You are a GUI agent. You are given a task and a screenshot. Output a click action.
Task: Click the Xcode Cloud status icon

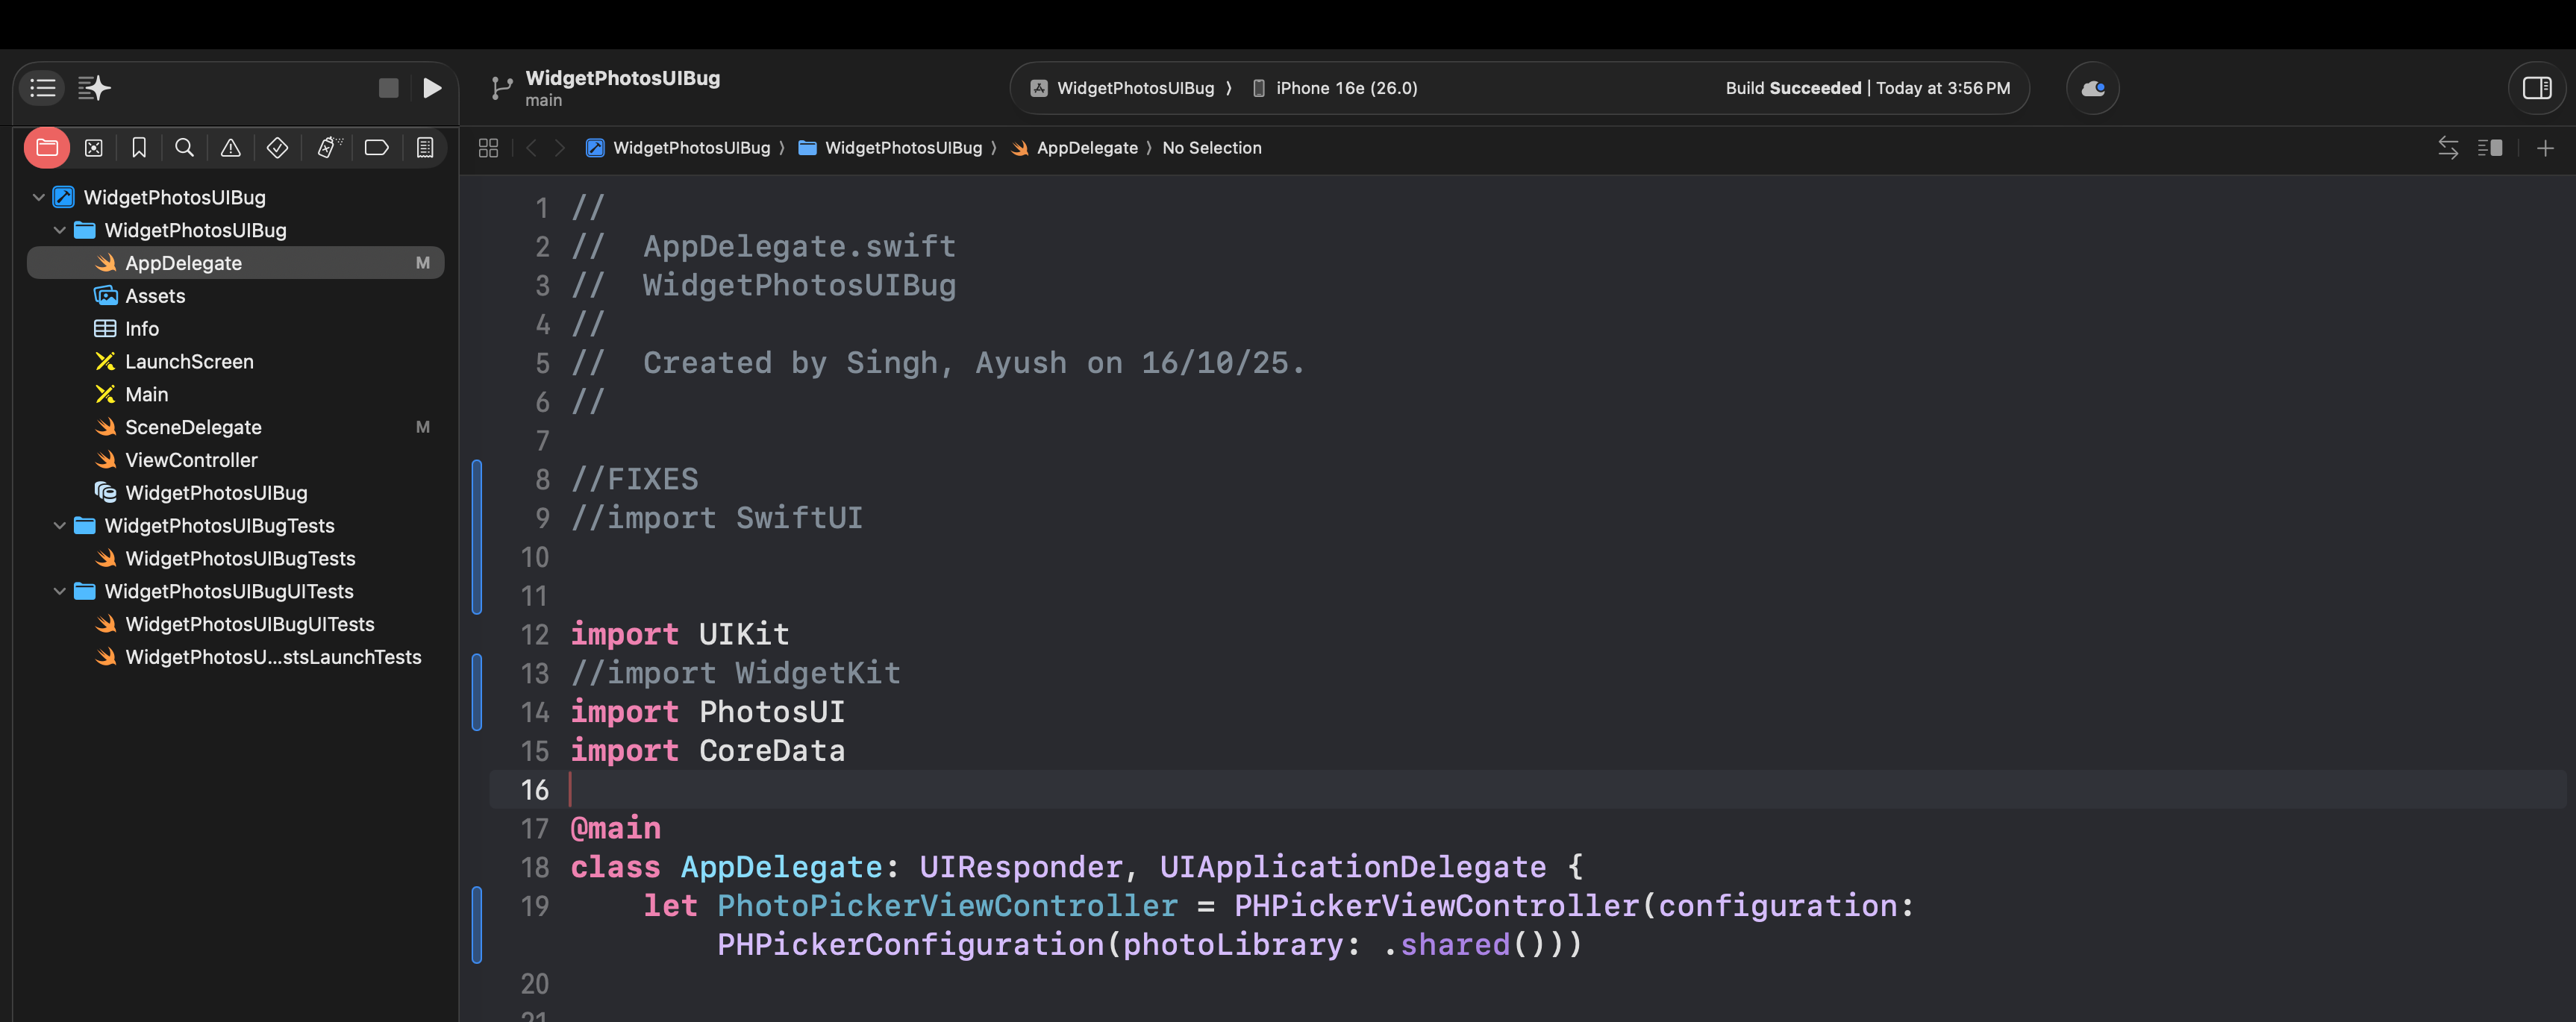[x=2092, y=88]
